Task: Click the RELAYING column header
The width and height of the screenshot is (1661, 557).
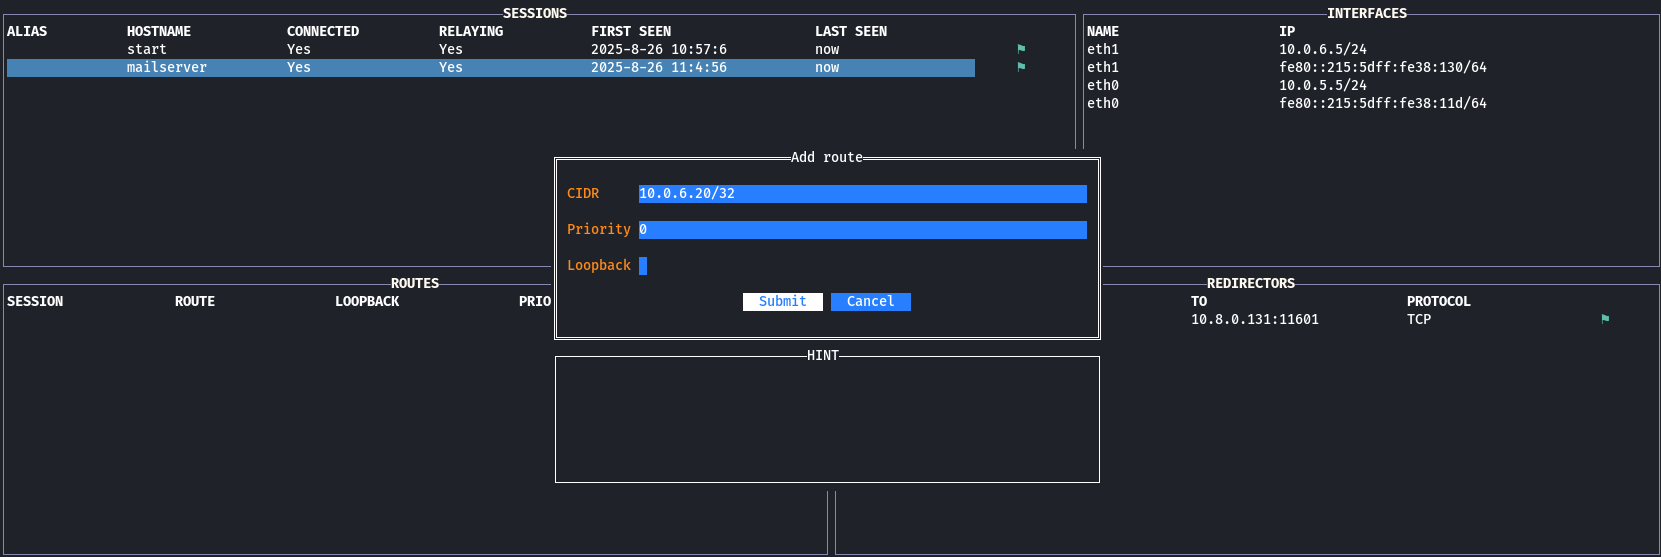Action: 471,31
